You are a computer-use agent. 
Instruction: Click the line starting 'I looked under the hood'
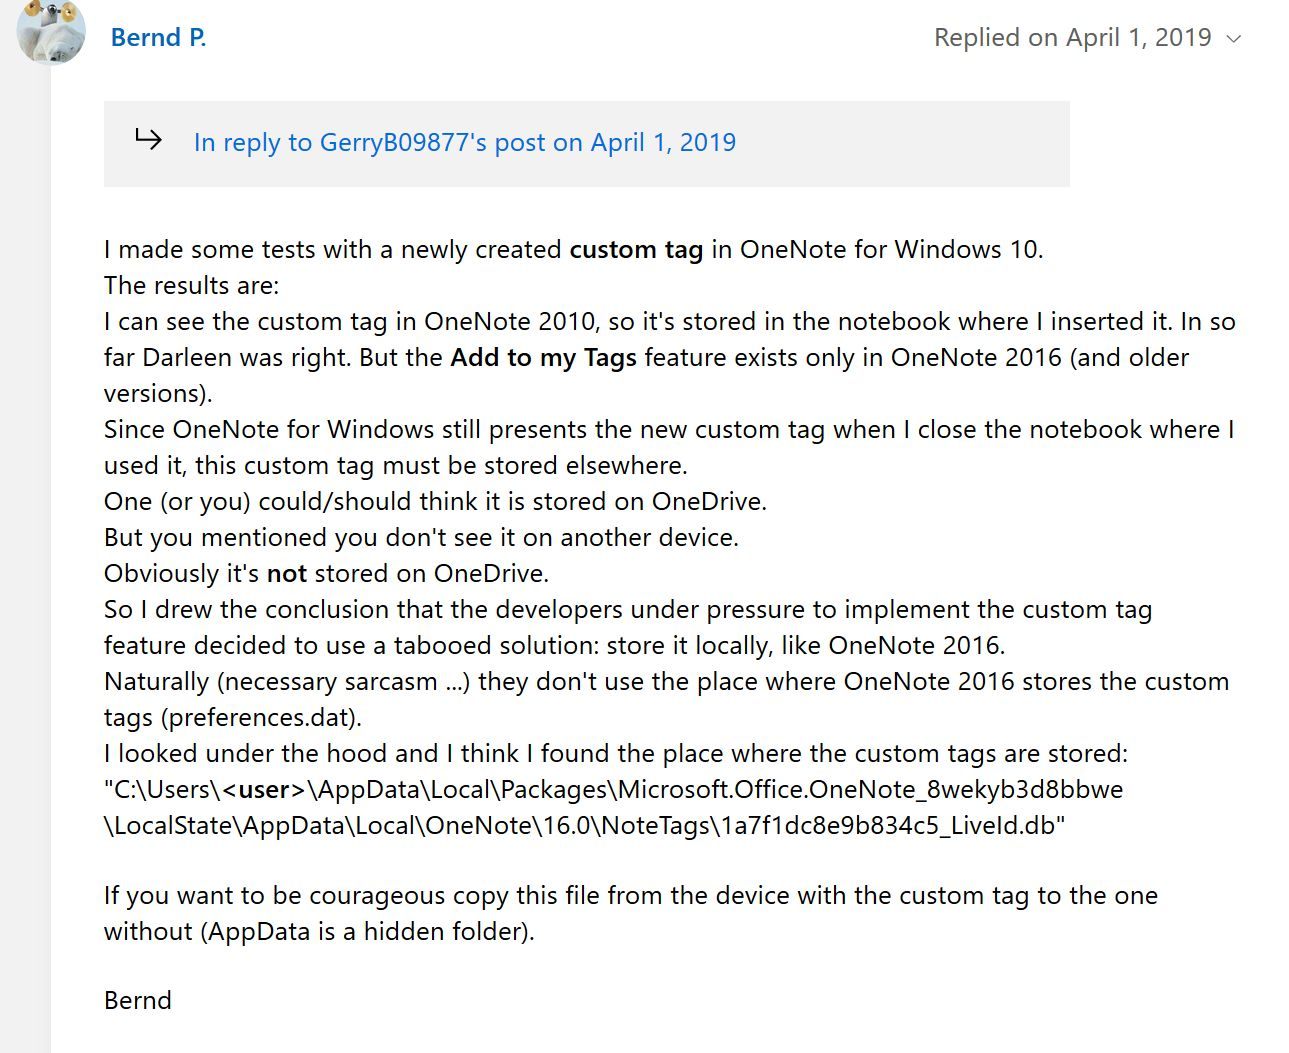point(615,754)
